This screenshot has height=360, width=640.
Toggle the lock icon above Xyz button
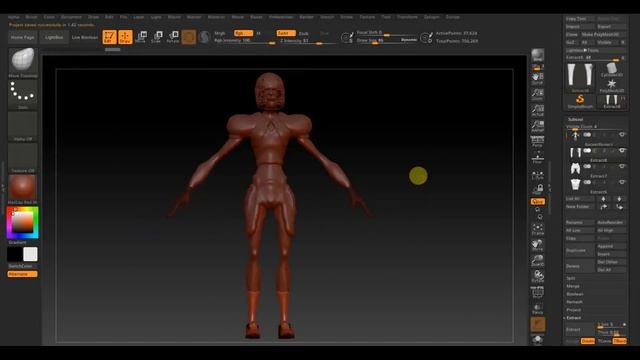point(538,189)
